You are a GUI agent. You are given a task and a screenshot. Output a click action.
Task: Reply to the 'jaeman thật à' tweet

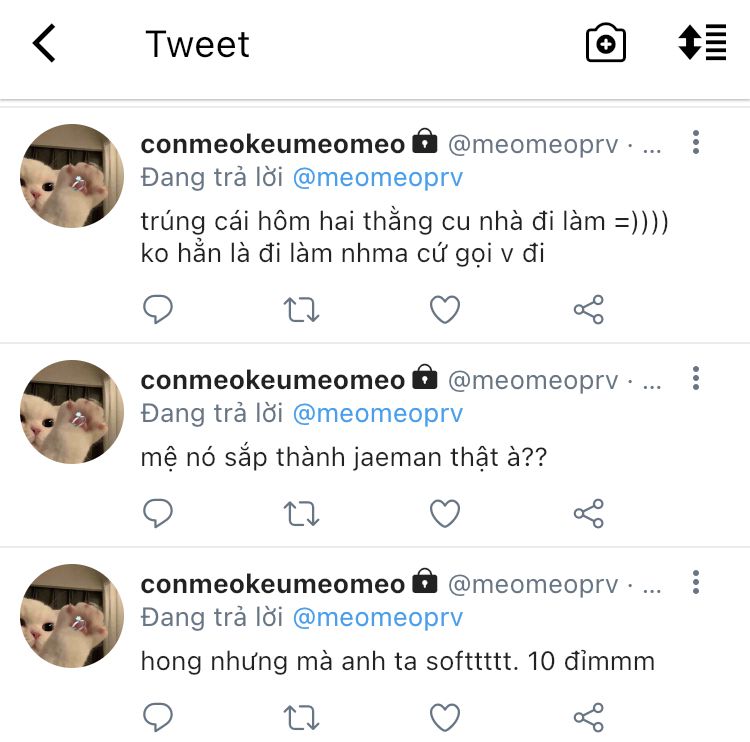158,513
